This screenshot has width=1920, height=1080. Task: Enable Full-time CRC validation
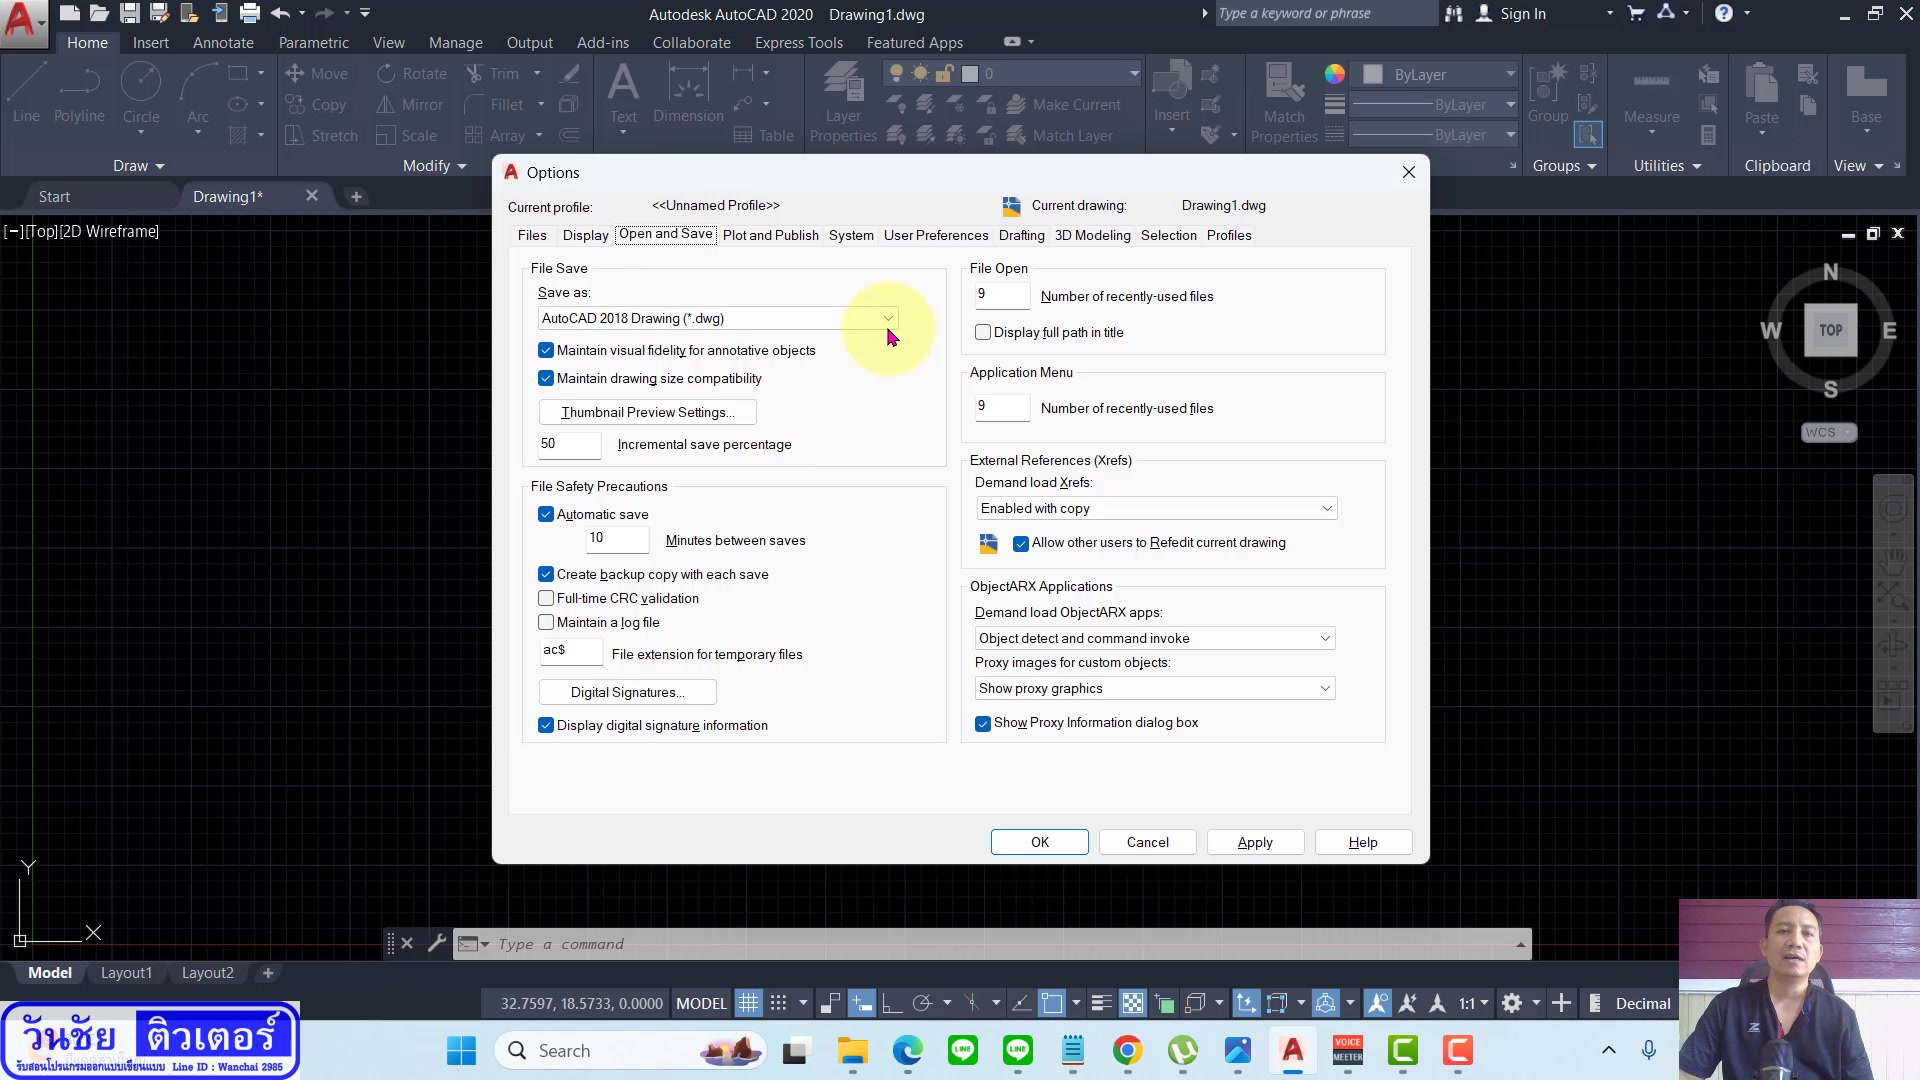[546, 598]
